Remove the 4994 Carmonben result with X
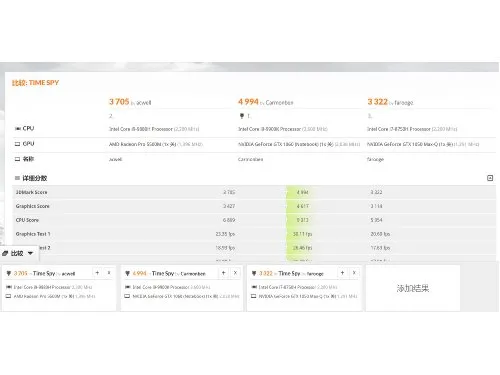Screen dimensions: 500x375 pyautogui.click(x=235, y=273)
